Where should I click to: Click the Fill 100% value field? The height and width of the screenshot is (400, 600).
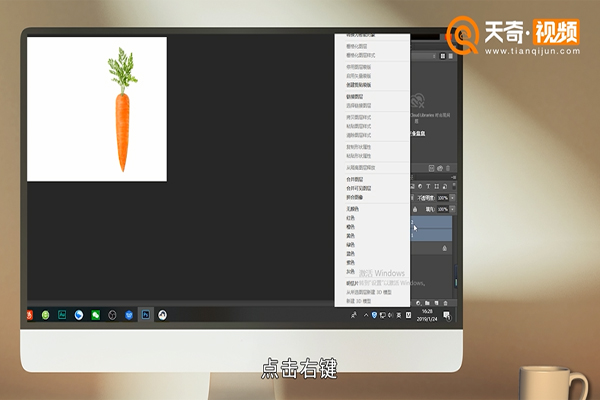(443, 209)
